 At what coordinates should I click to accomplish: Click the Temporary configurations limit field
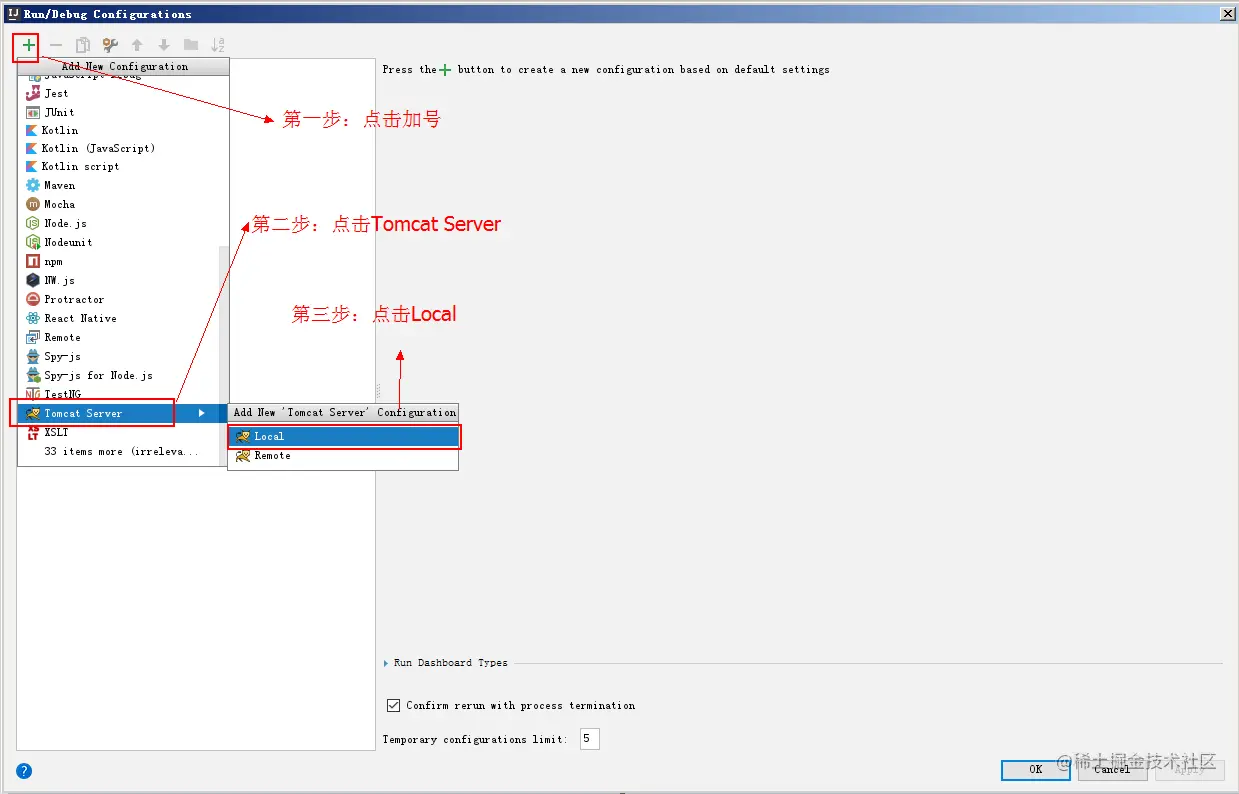(x=589, y=739)
